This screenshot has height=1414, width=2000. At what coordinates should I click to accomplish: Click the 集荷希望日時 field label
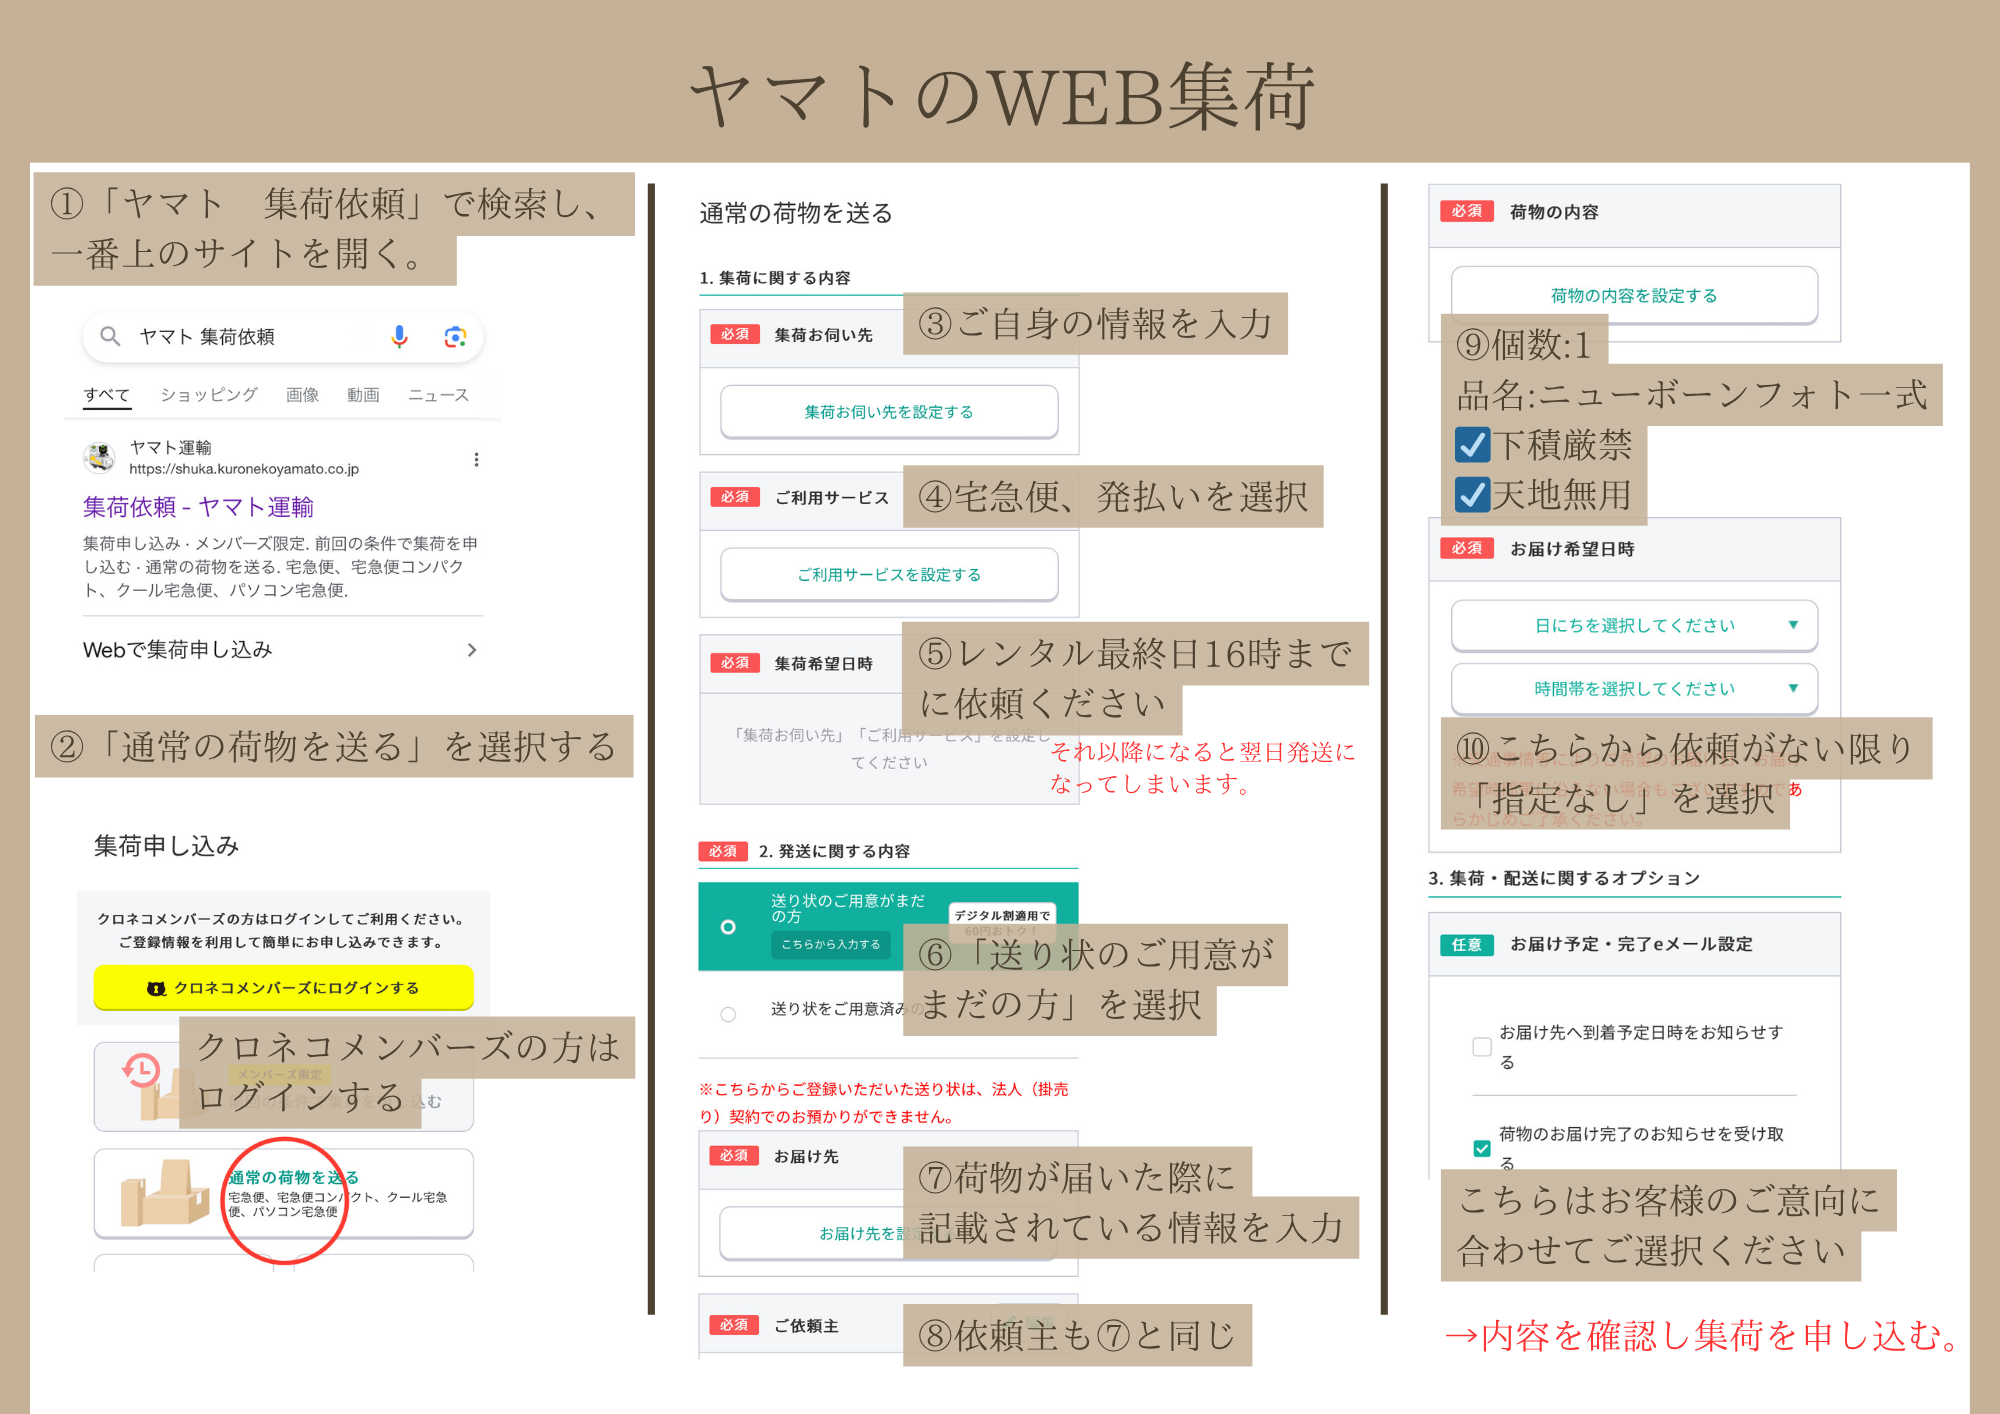[824, 664]
